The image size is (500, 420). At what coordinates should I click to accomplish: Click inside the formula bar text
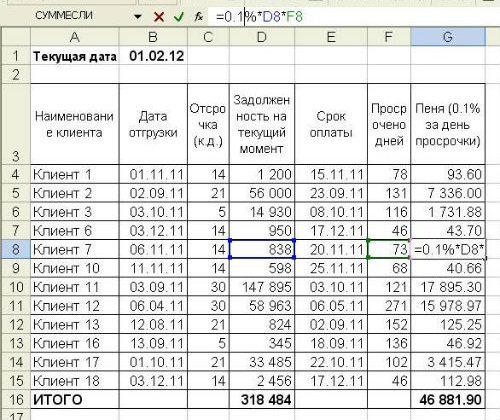click(353, 16)
